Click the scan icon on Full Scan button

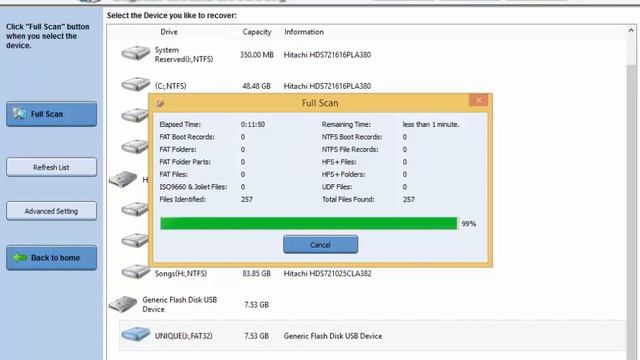[x=19, y=113]
